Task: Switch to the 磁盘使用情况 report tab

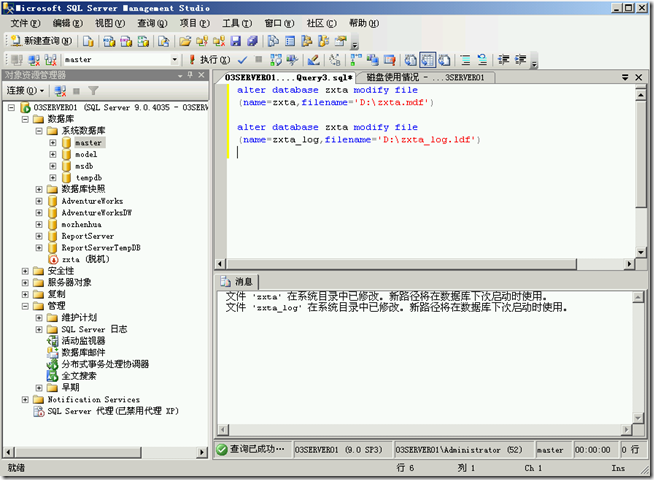Action: (425, 78)
